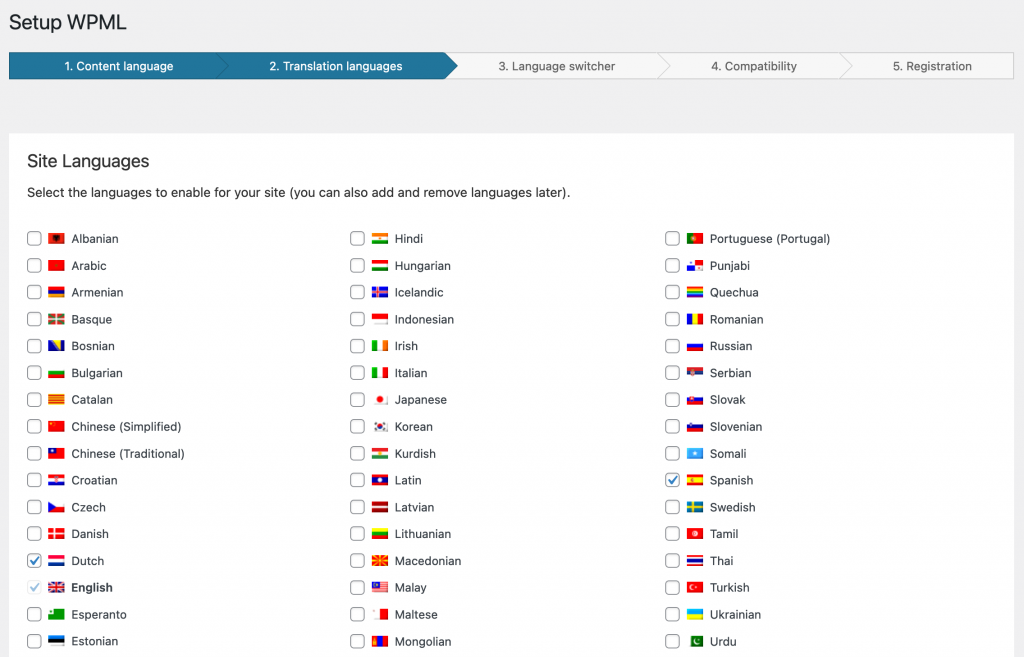Uncheck the Dutch language checkbox
The image size is (1024, 657).
pyautogui.click(x=34, y=561)
